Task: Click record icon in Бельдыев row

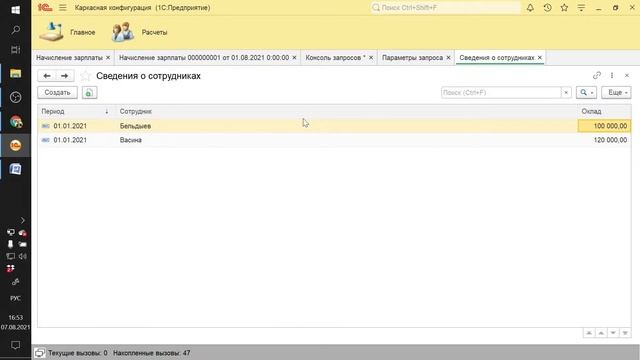Action: [46, 126]
